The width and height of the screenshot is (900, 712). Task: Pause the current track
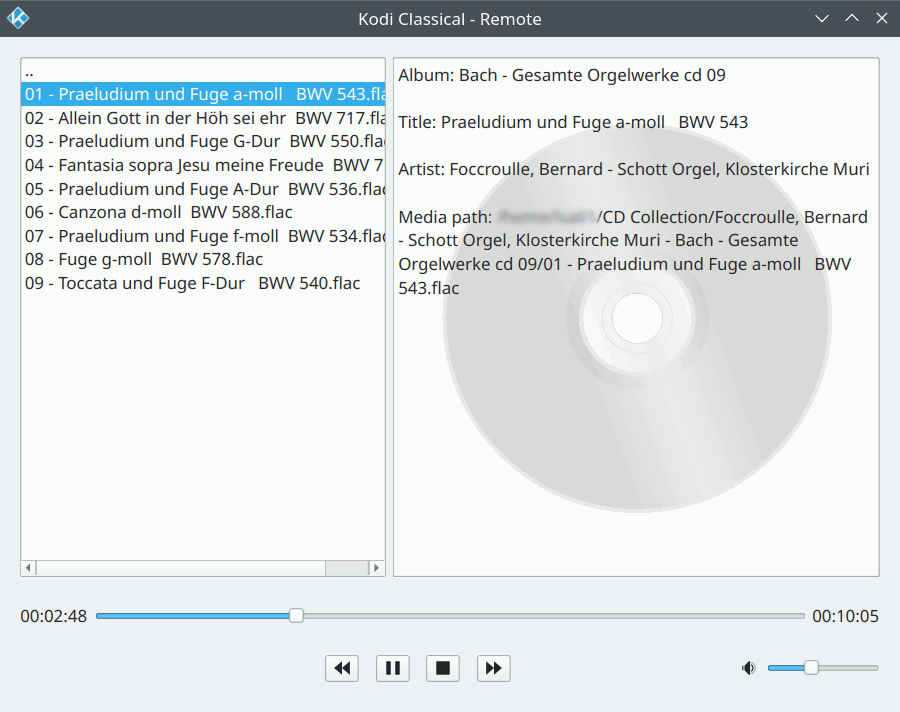click(x=393, y=668)
